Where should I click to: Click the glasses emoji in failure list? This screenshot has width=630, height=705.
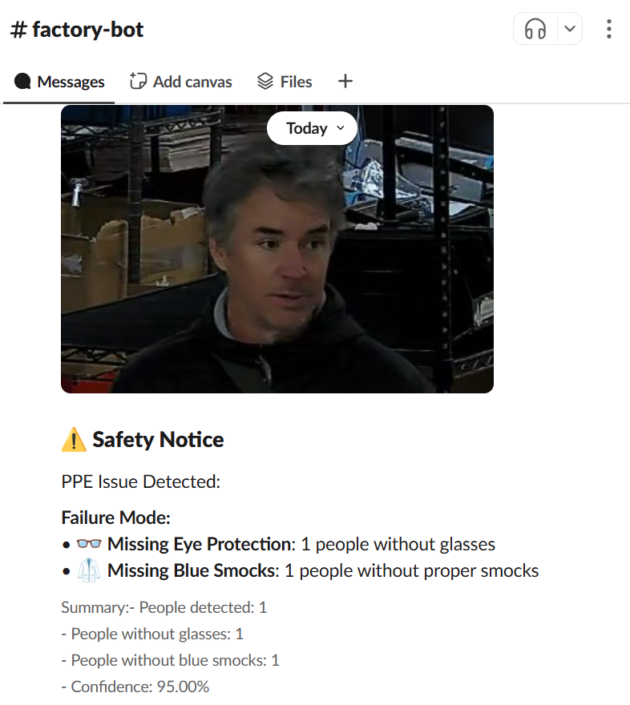tap(89, 544)
